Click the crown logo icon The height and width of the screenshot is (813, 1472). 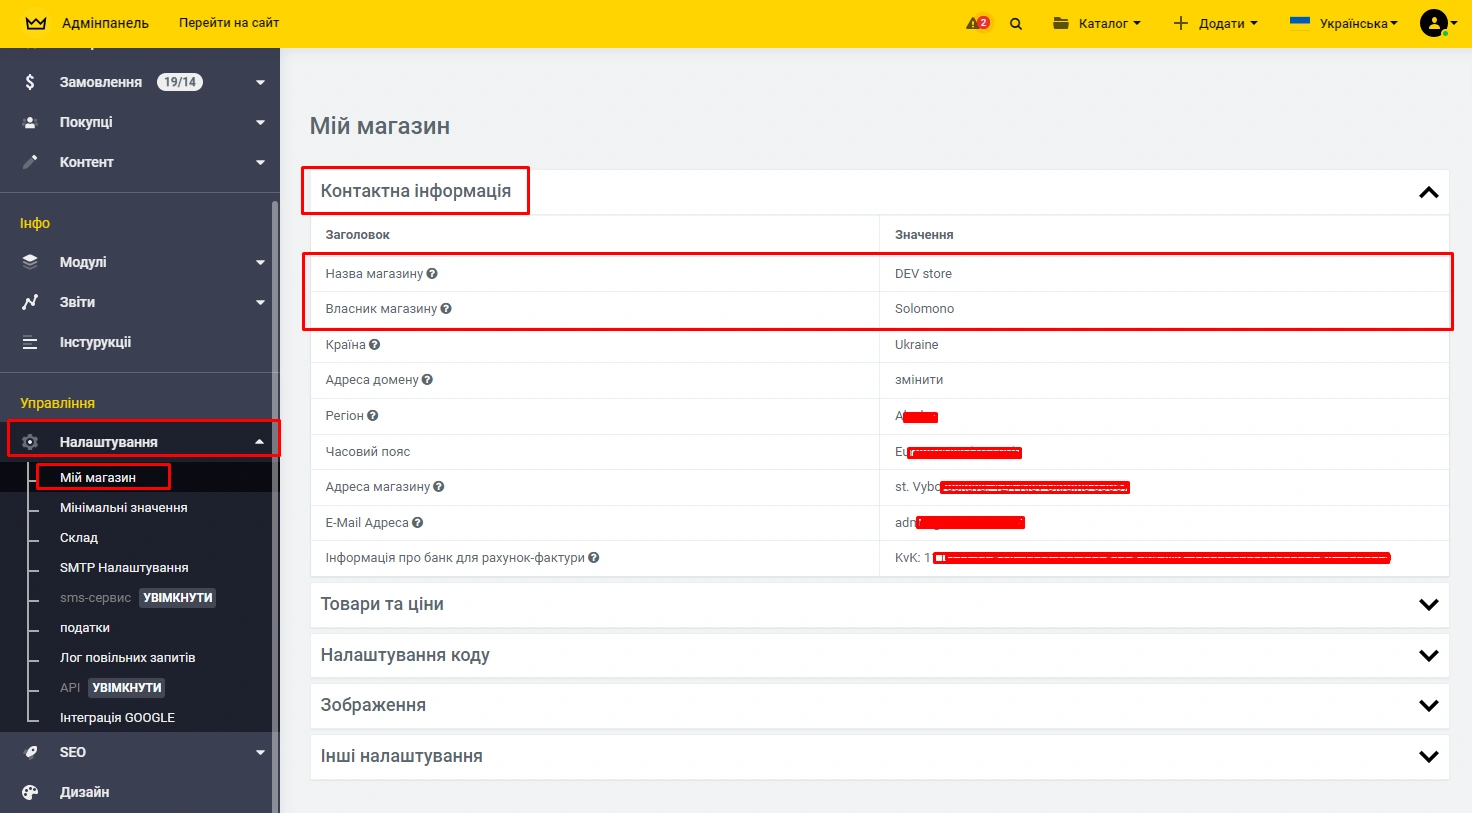(x=36, y=23)
